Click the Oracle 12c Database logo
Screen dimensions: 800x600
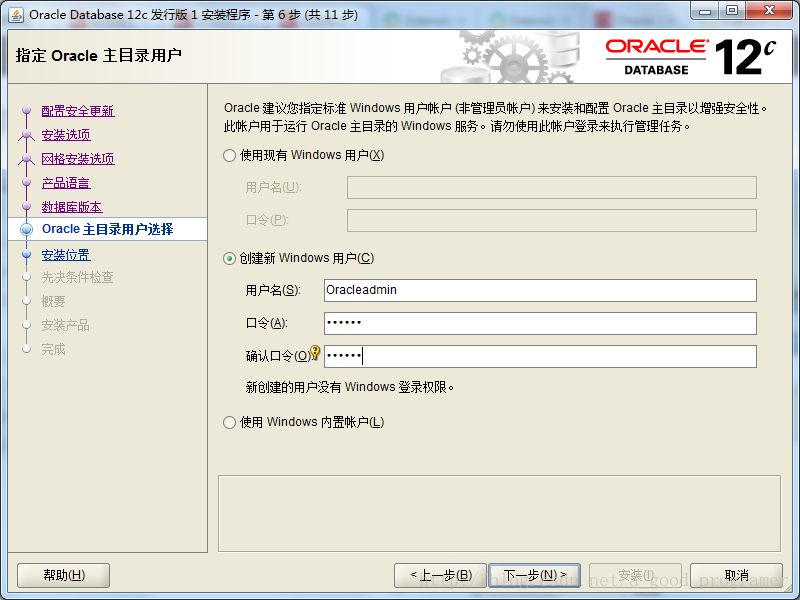pyautogui.click(x=691, y=57)
